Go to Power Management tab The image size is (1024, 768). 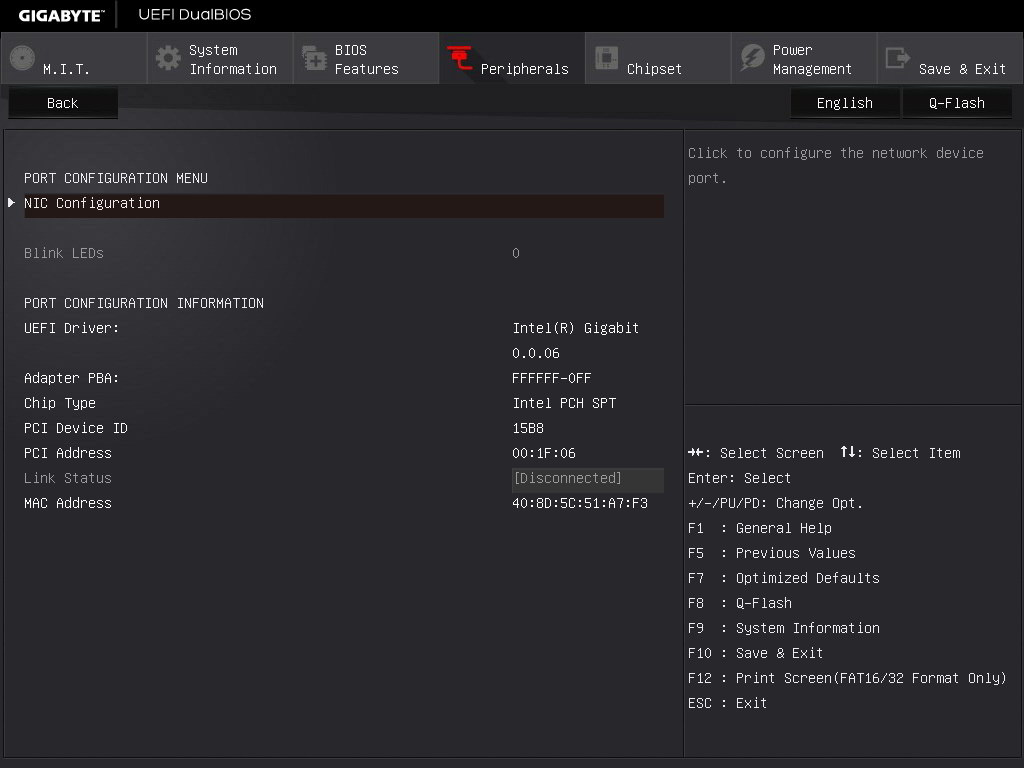(811, 59)
